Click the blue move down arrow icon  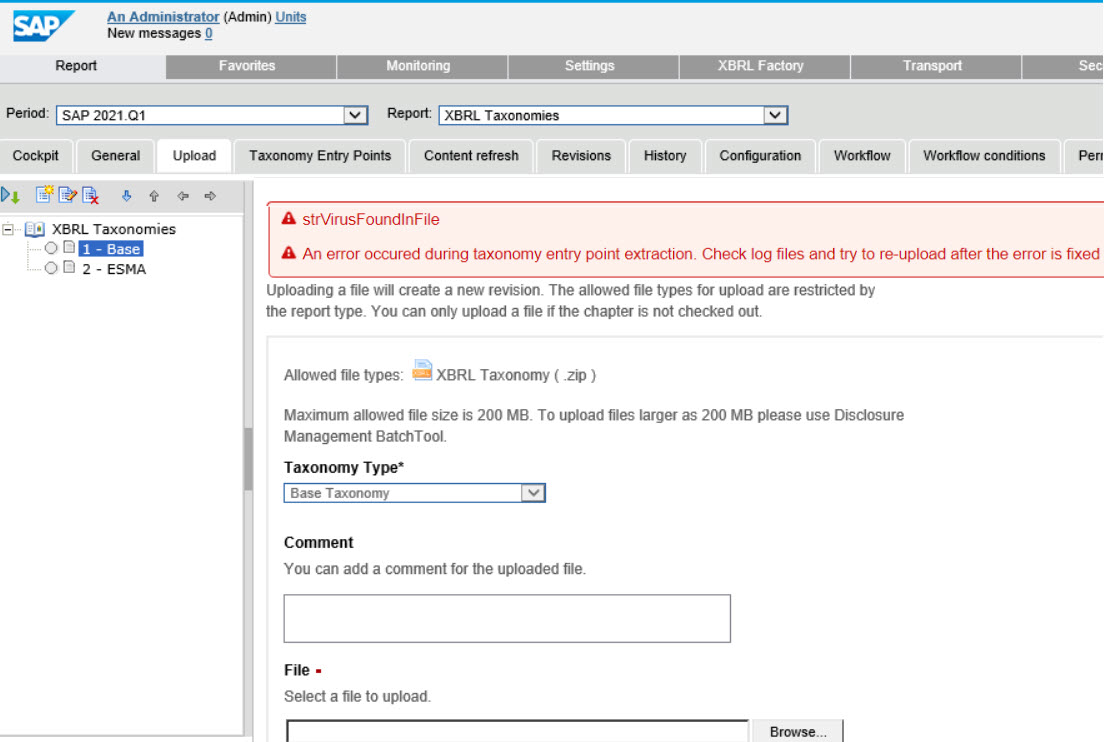pos(127,196)
